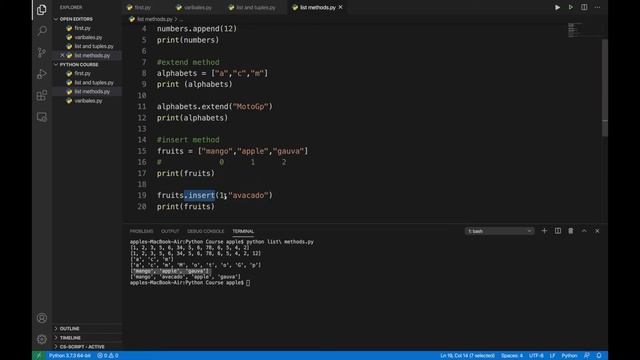Select the list methods.py tab
Screen dimensions: 640x360
[x=318, y=7]
